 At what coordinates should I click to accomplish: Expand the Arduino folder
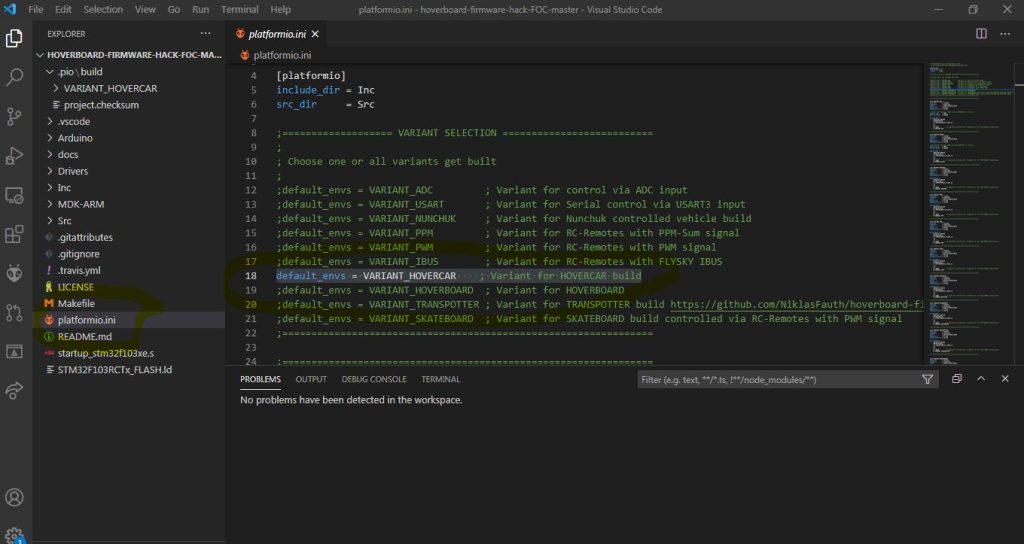75,138
